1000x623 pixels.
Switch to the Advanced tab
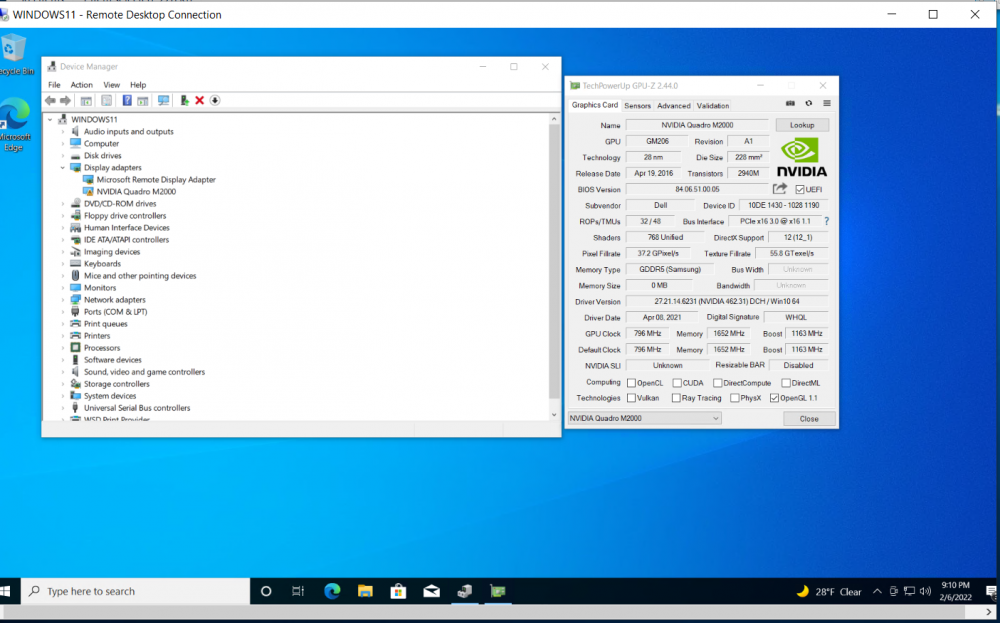click(673, 106)
